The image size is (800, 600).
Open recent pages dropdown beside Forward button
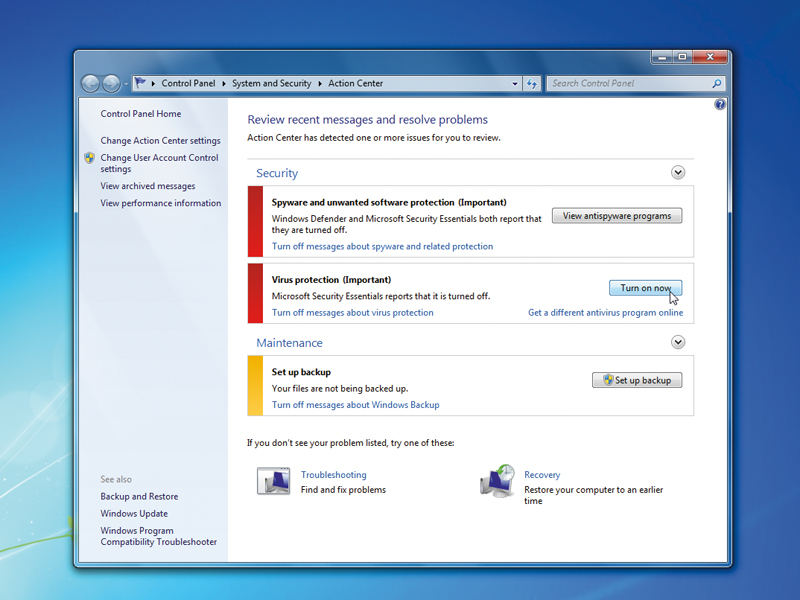point(126,84)
